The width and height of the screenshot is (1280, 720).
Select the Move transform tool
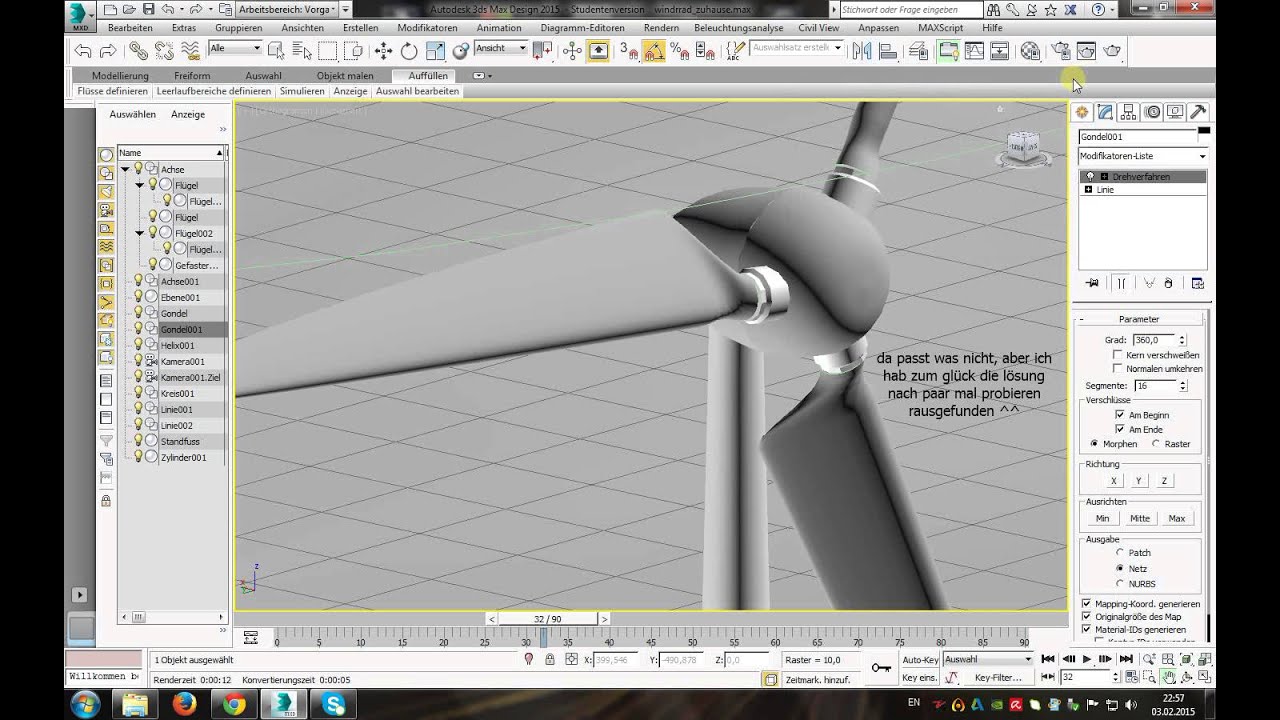coord(383,51)
